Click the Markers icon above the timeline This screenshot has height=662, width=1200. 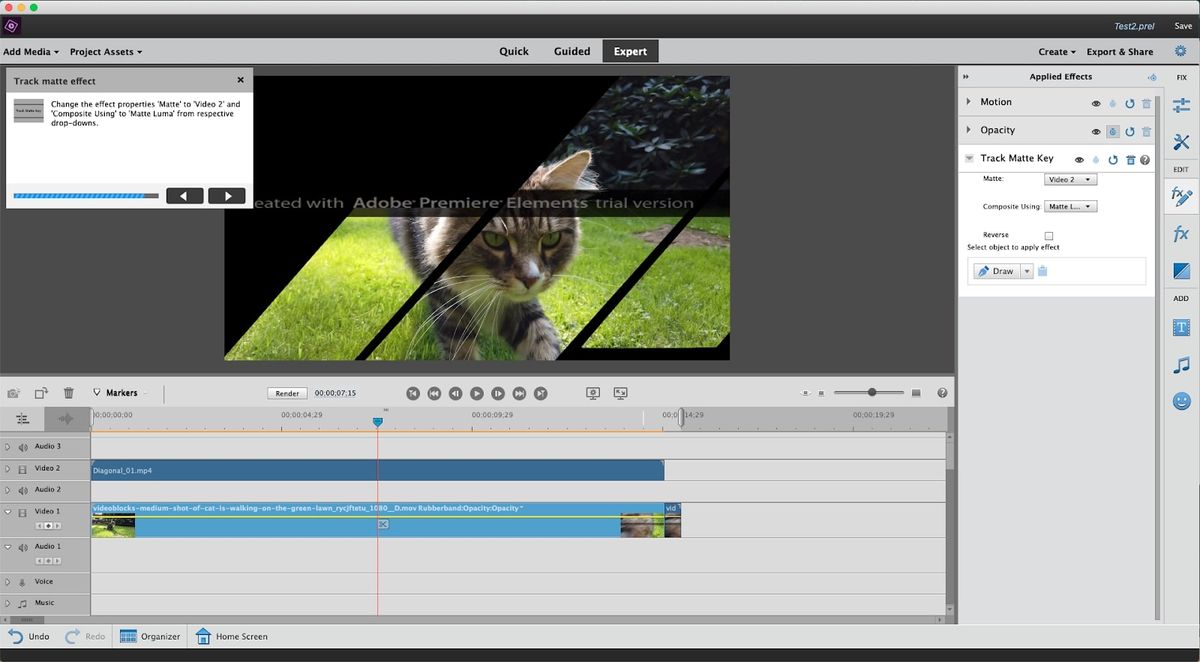tap(96, 392)
